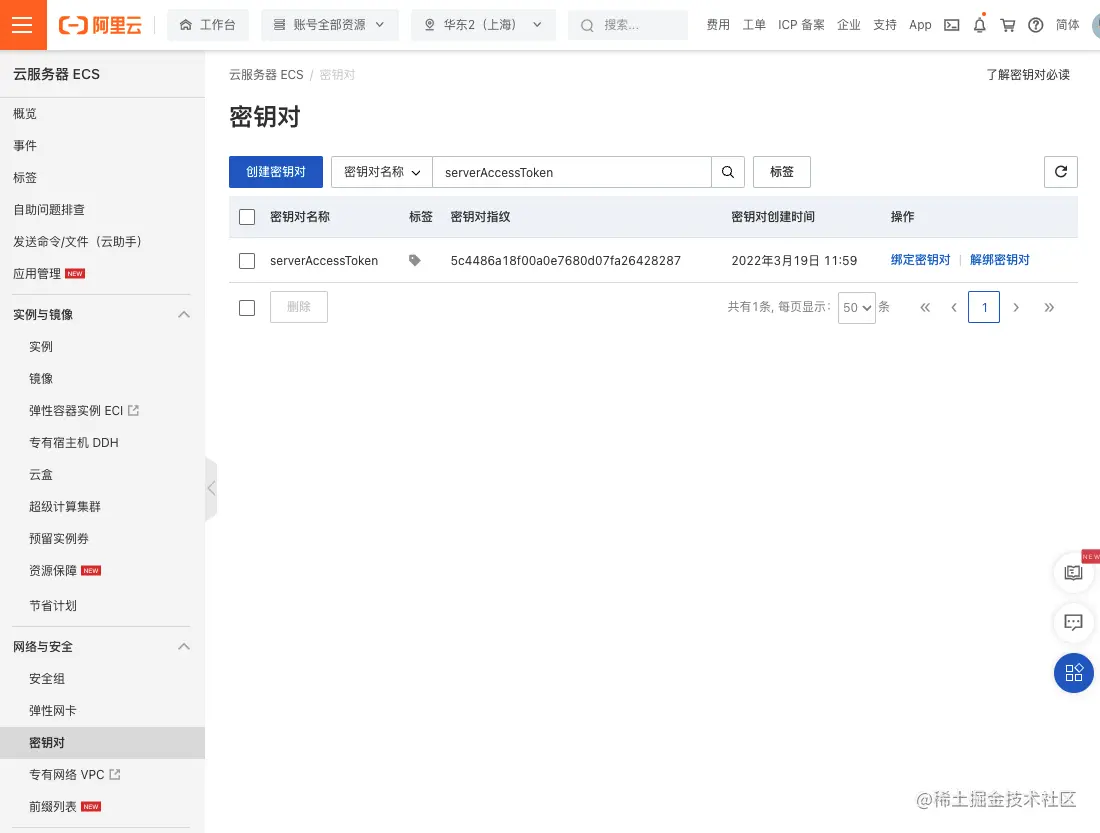Click the serverAccessToken key pair name

coord(324,260)
